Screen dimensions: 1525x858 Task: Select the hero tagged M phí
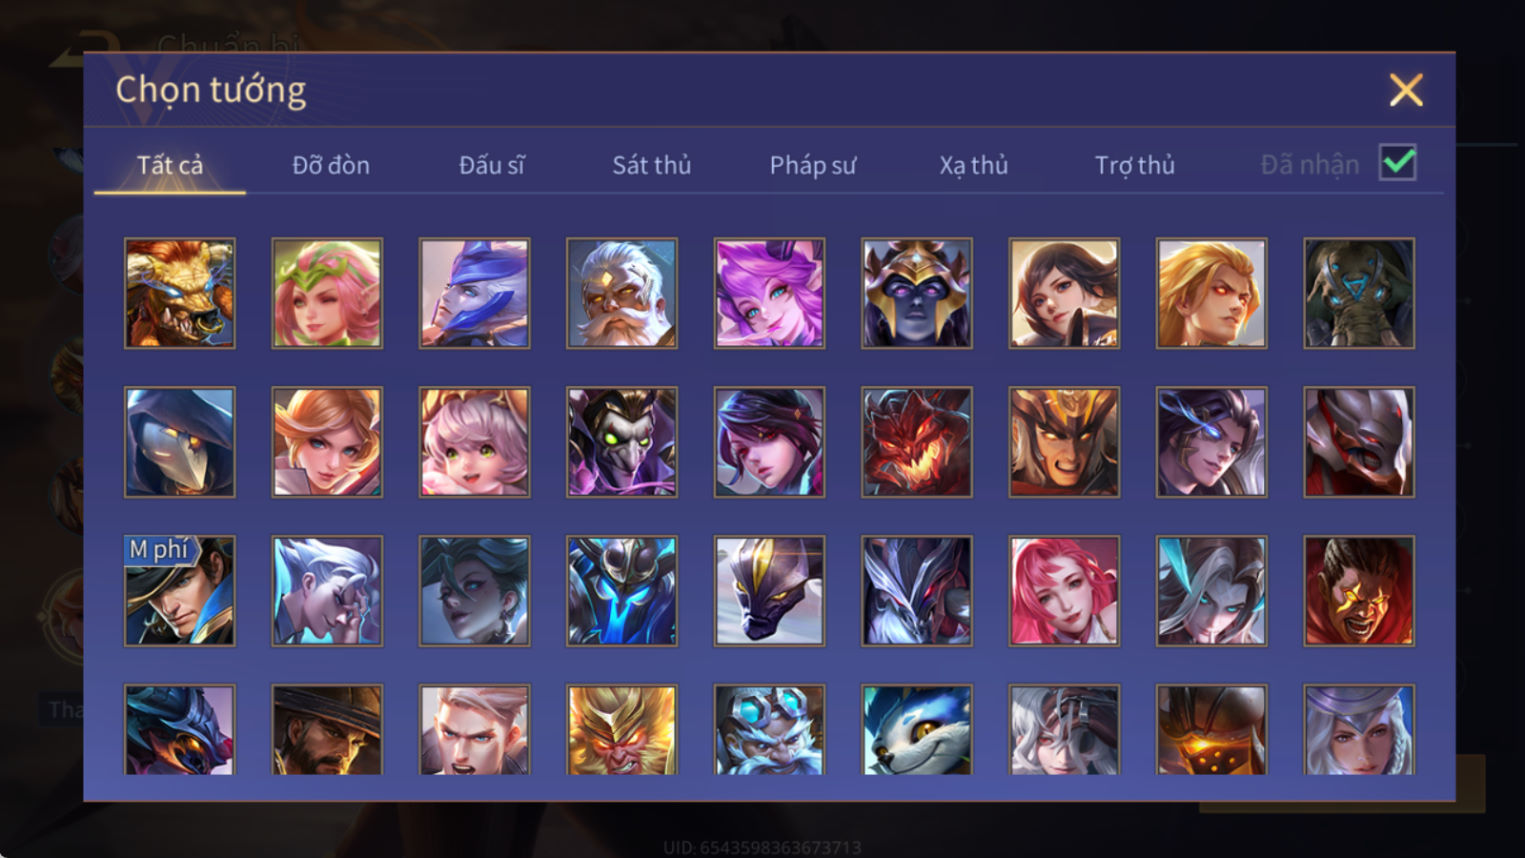pyautogui.click(x=180, y=591)
